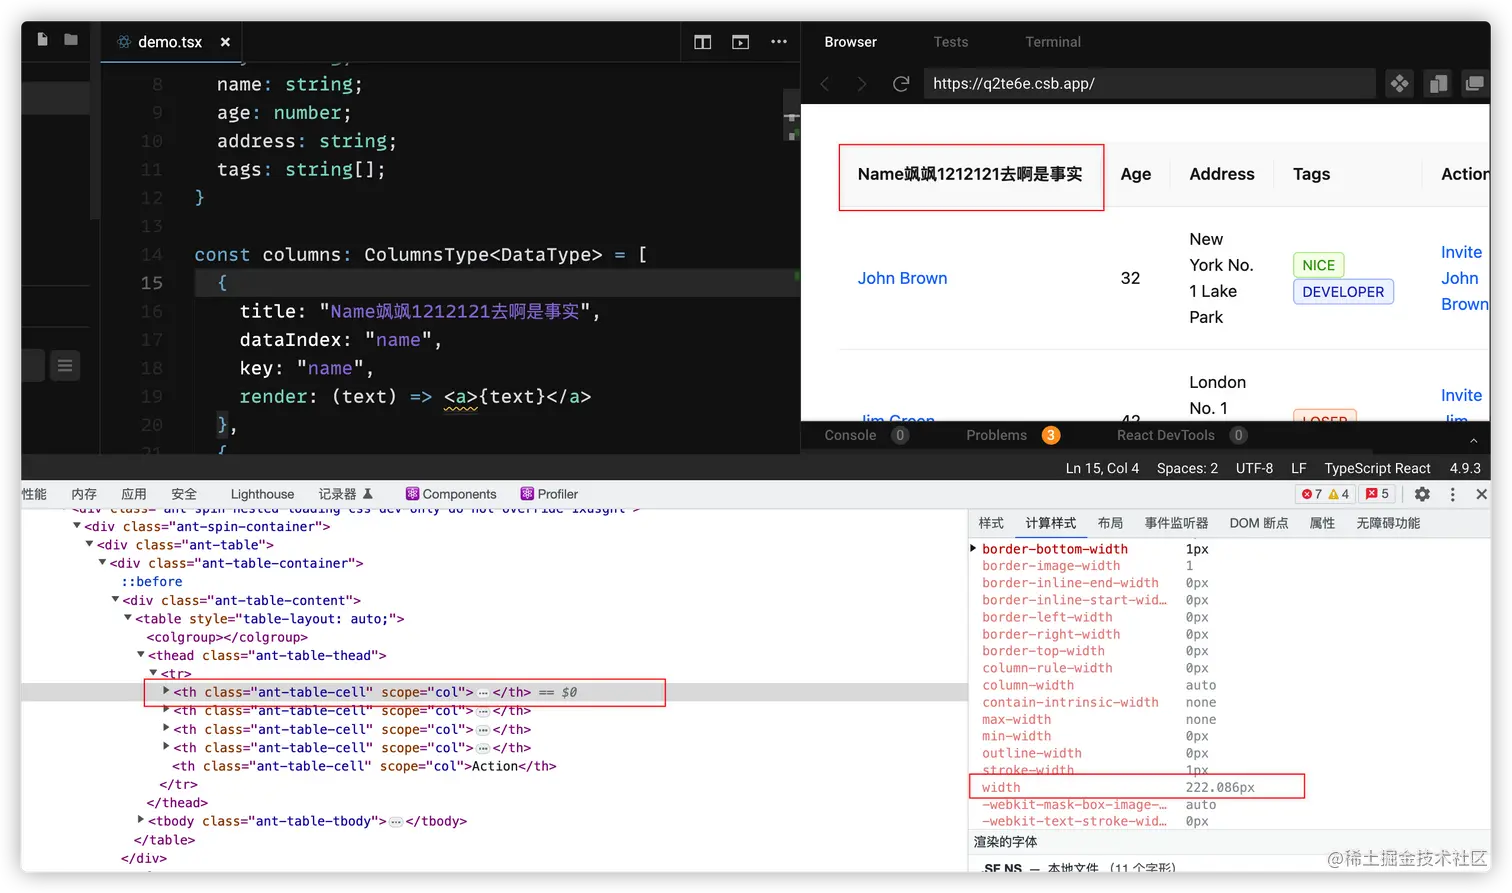Switch to the 事件监听器 event listeners tab
The width and height of the screenshot is (1512, 893).
pos(1176,523)
